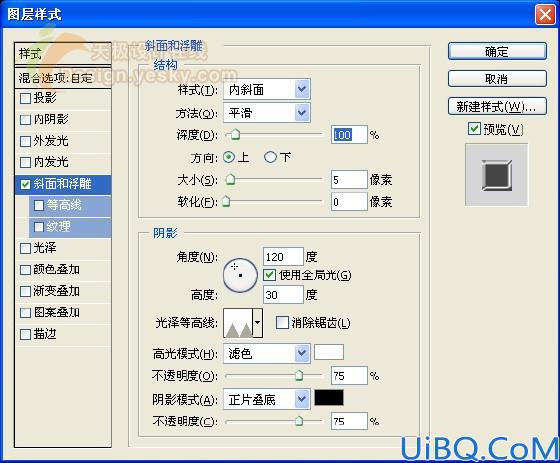
Task: Open the 方法 technique dropdown (平滑)
Action: (x=267, y=113)
